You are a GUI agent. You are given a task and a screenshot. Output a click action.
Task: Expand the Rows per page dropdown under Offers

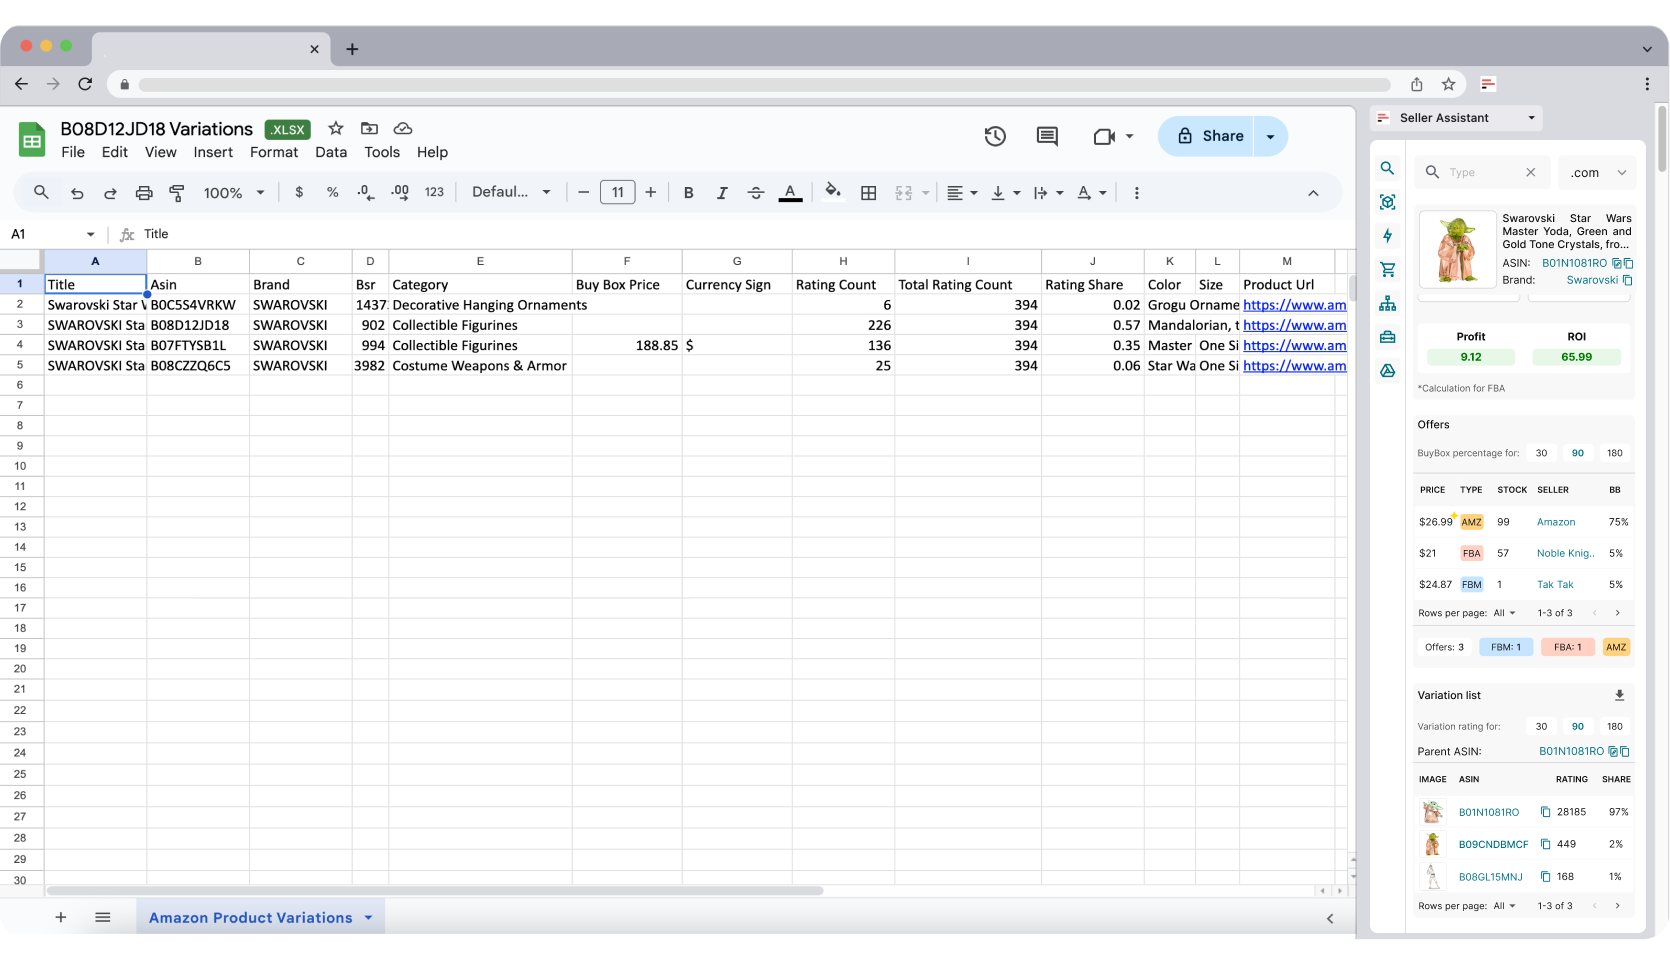click(x=1504, y=613)
